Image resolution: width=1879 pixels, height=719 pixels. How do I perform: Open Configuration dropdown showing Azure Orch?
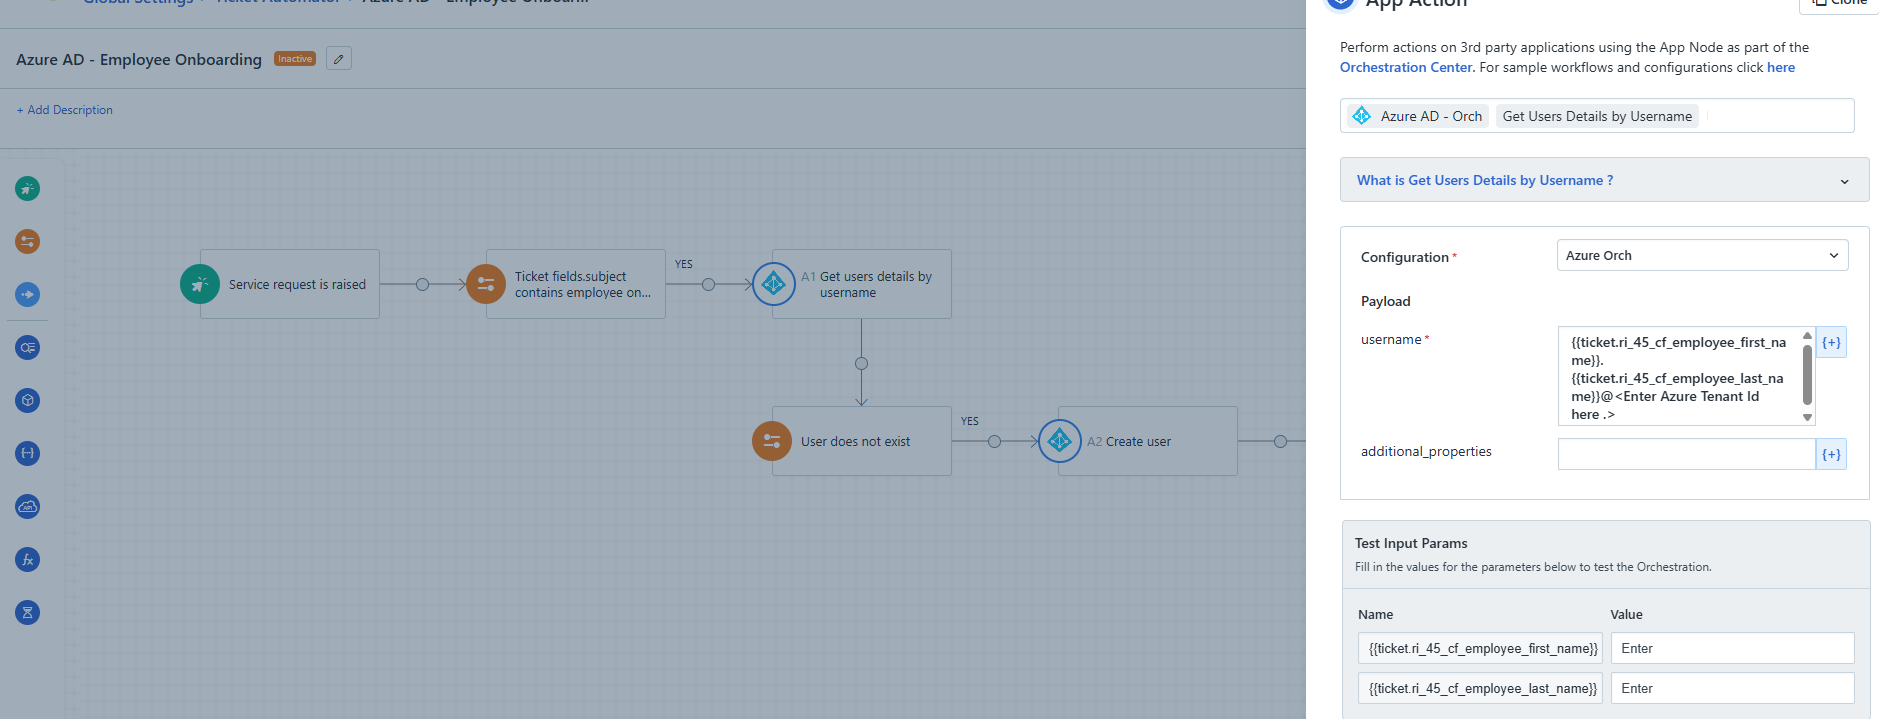tap(1702, 255)
